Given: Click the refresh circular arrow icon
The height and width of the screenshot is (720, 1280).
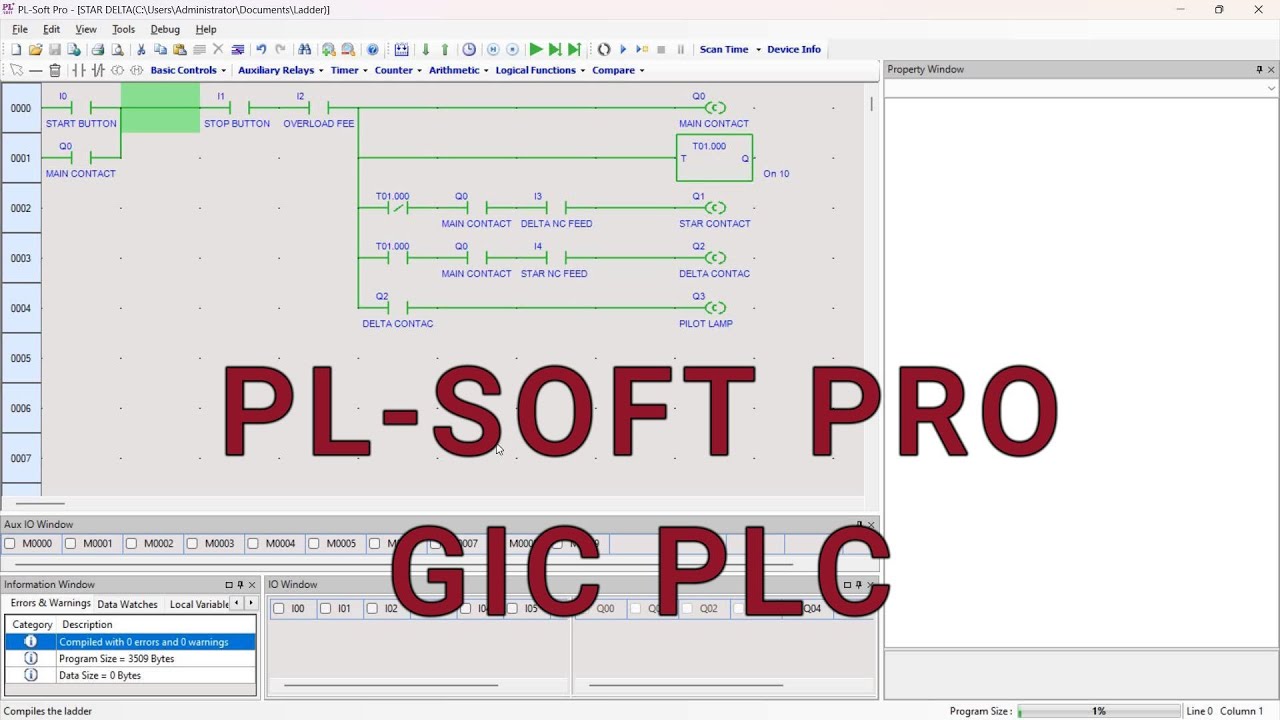Looking at the screenshot, I should [x=604, y=49].
